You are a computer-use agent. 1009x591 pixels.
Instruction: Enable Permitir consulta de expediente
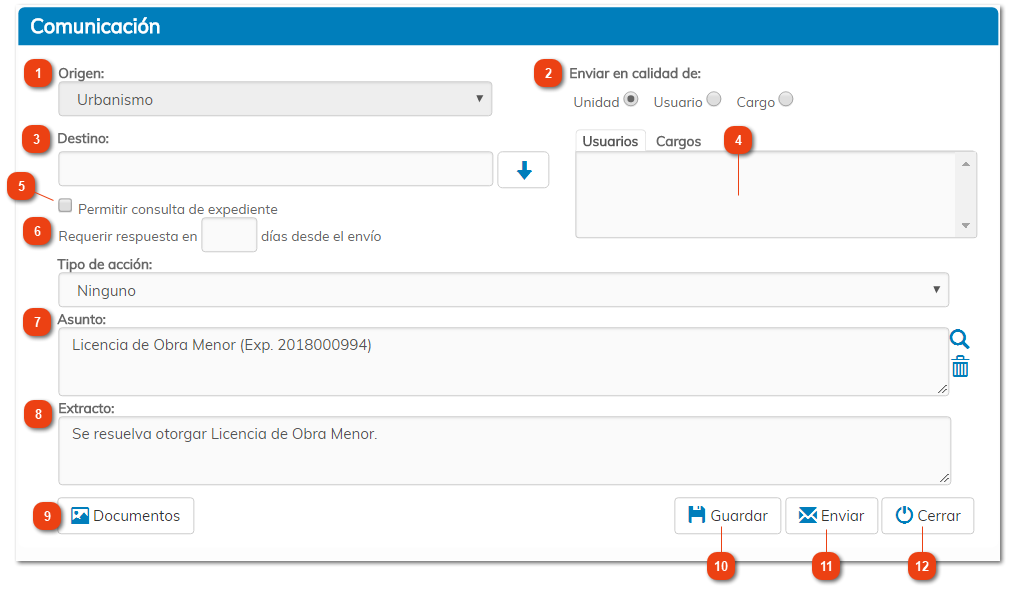65,205
